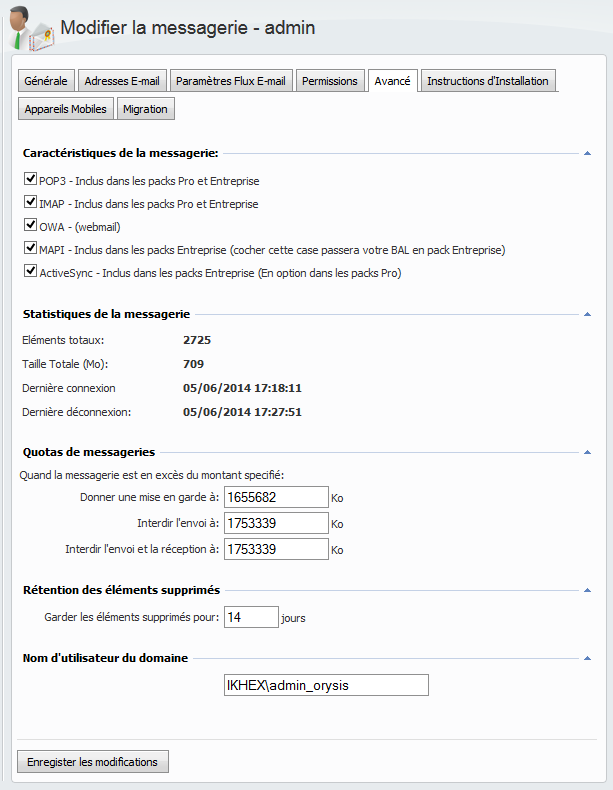The image size is (613, 790).
Task: Select the Permissions tab
Action: pyautogui.click(x=330, y=81)
